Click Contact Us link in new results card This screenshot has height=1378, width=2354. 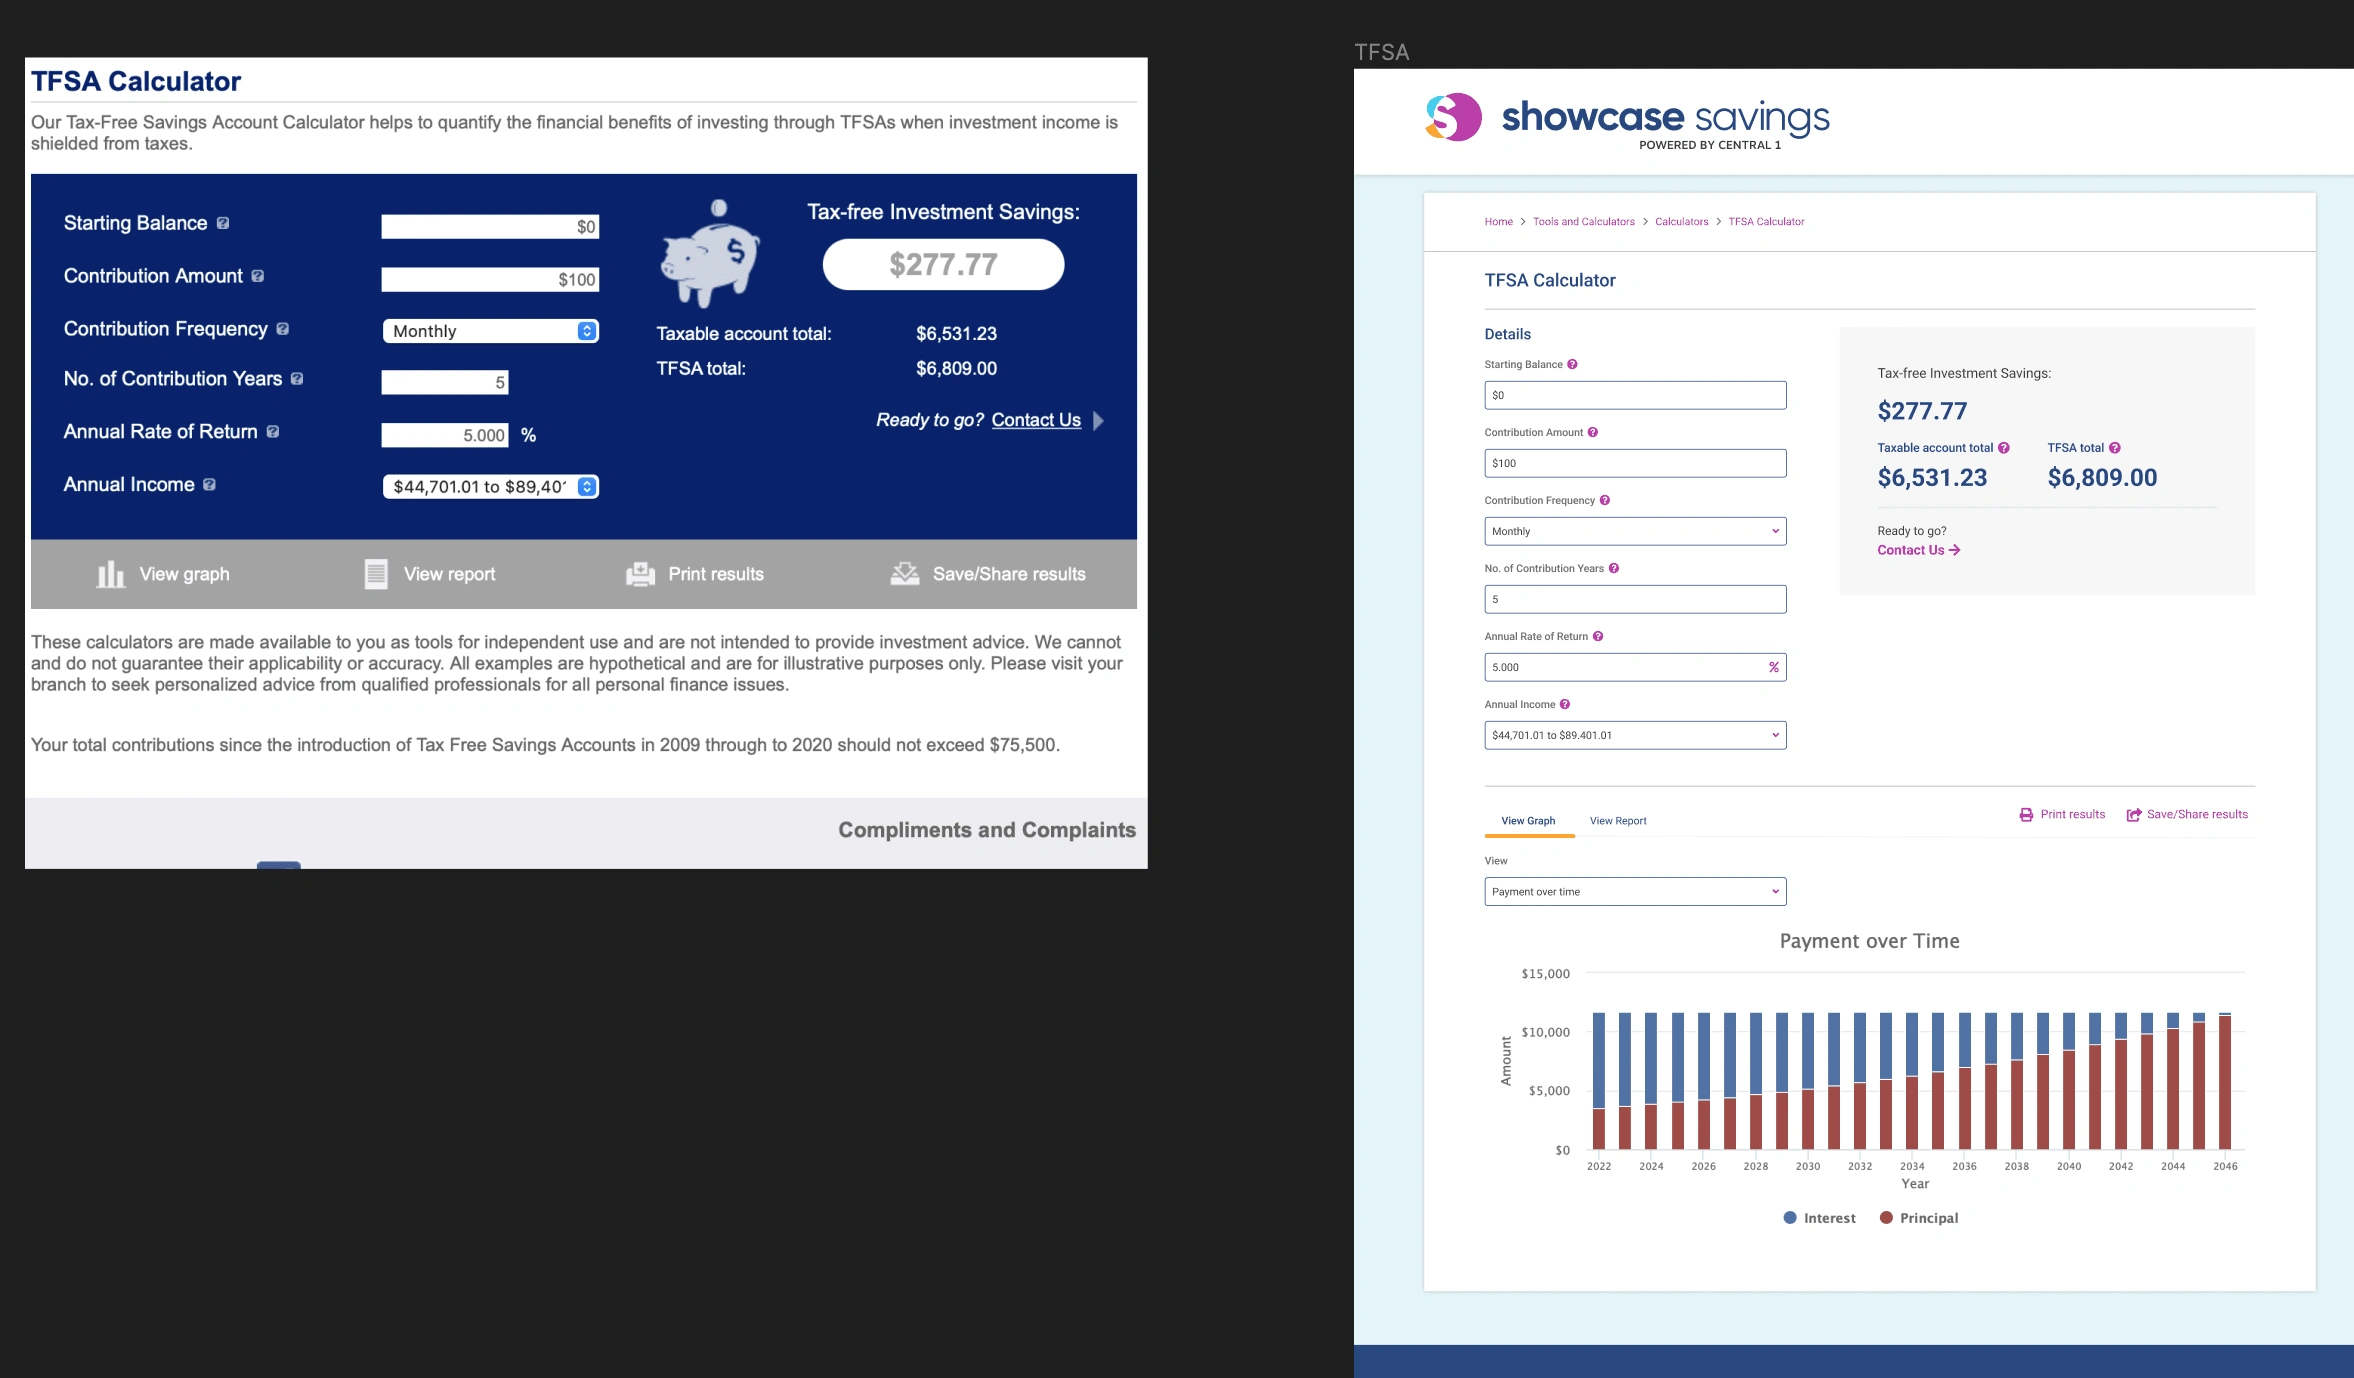click(1918, 550)
